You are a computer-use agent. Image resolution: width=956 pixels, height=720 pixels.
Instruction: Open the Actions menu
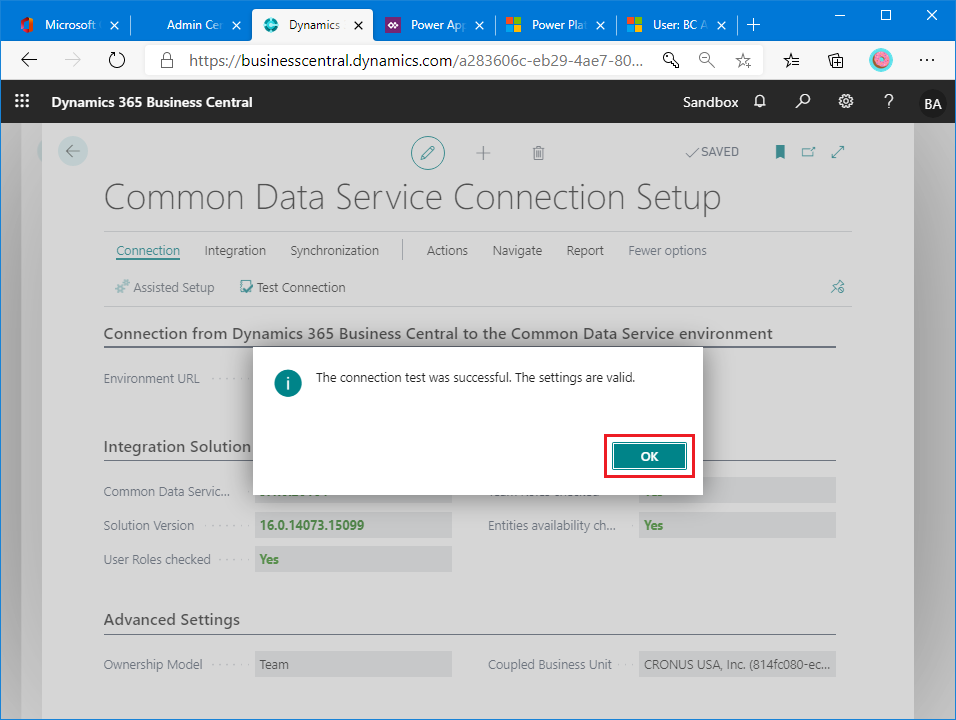(447, 251)
